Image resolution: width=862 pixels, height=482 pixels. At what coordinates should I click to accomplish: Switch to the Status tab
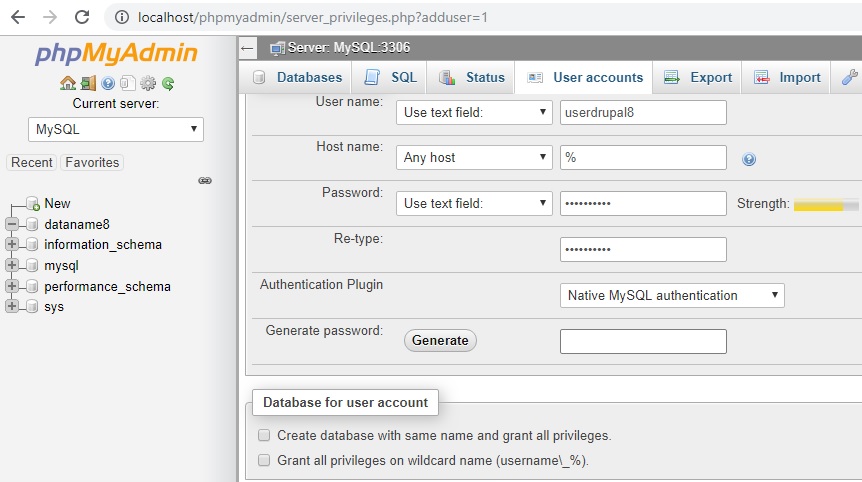pos(472,77)
